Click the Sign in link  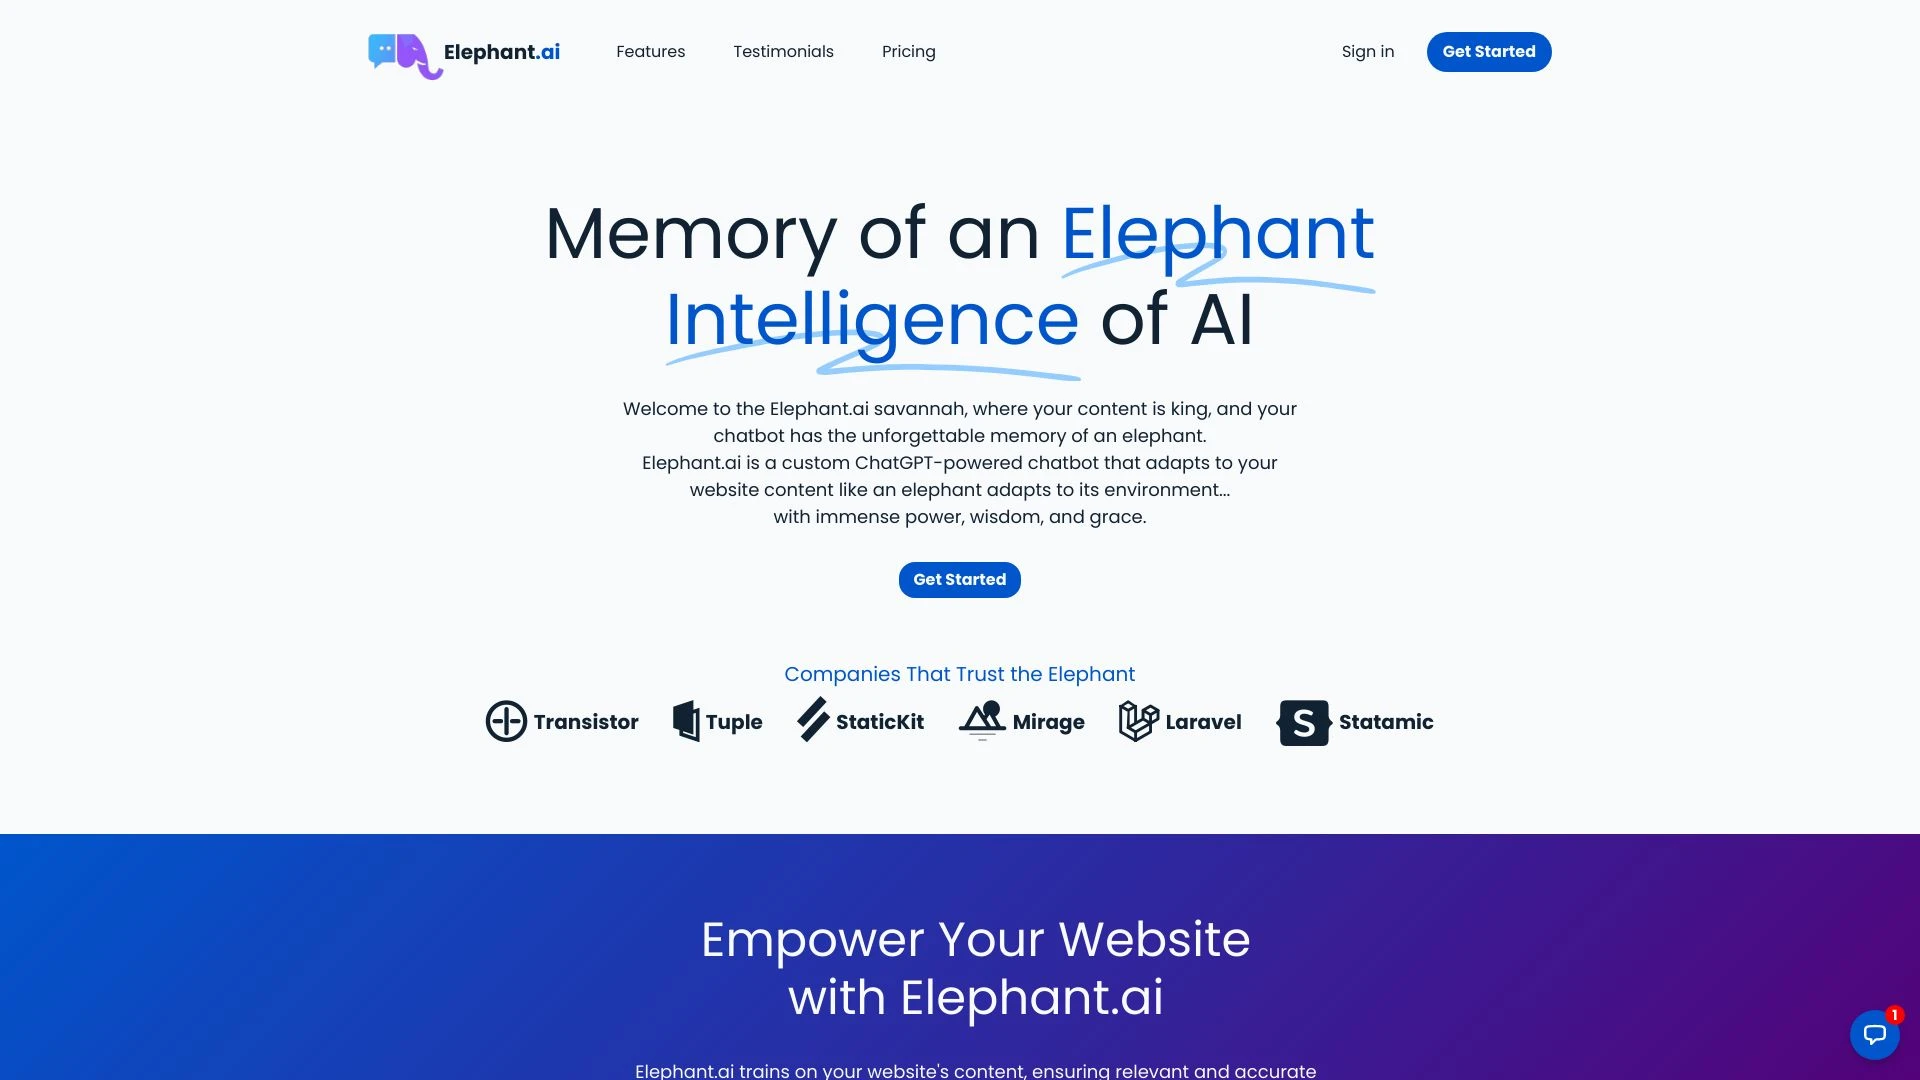pos(1367,51)
